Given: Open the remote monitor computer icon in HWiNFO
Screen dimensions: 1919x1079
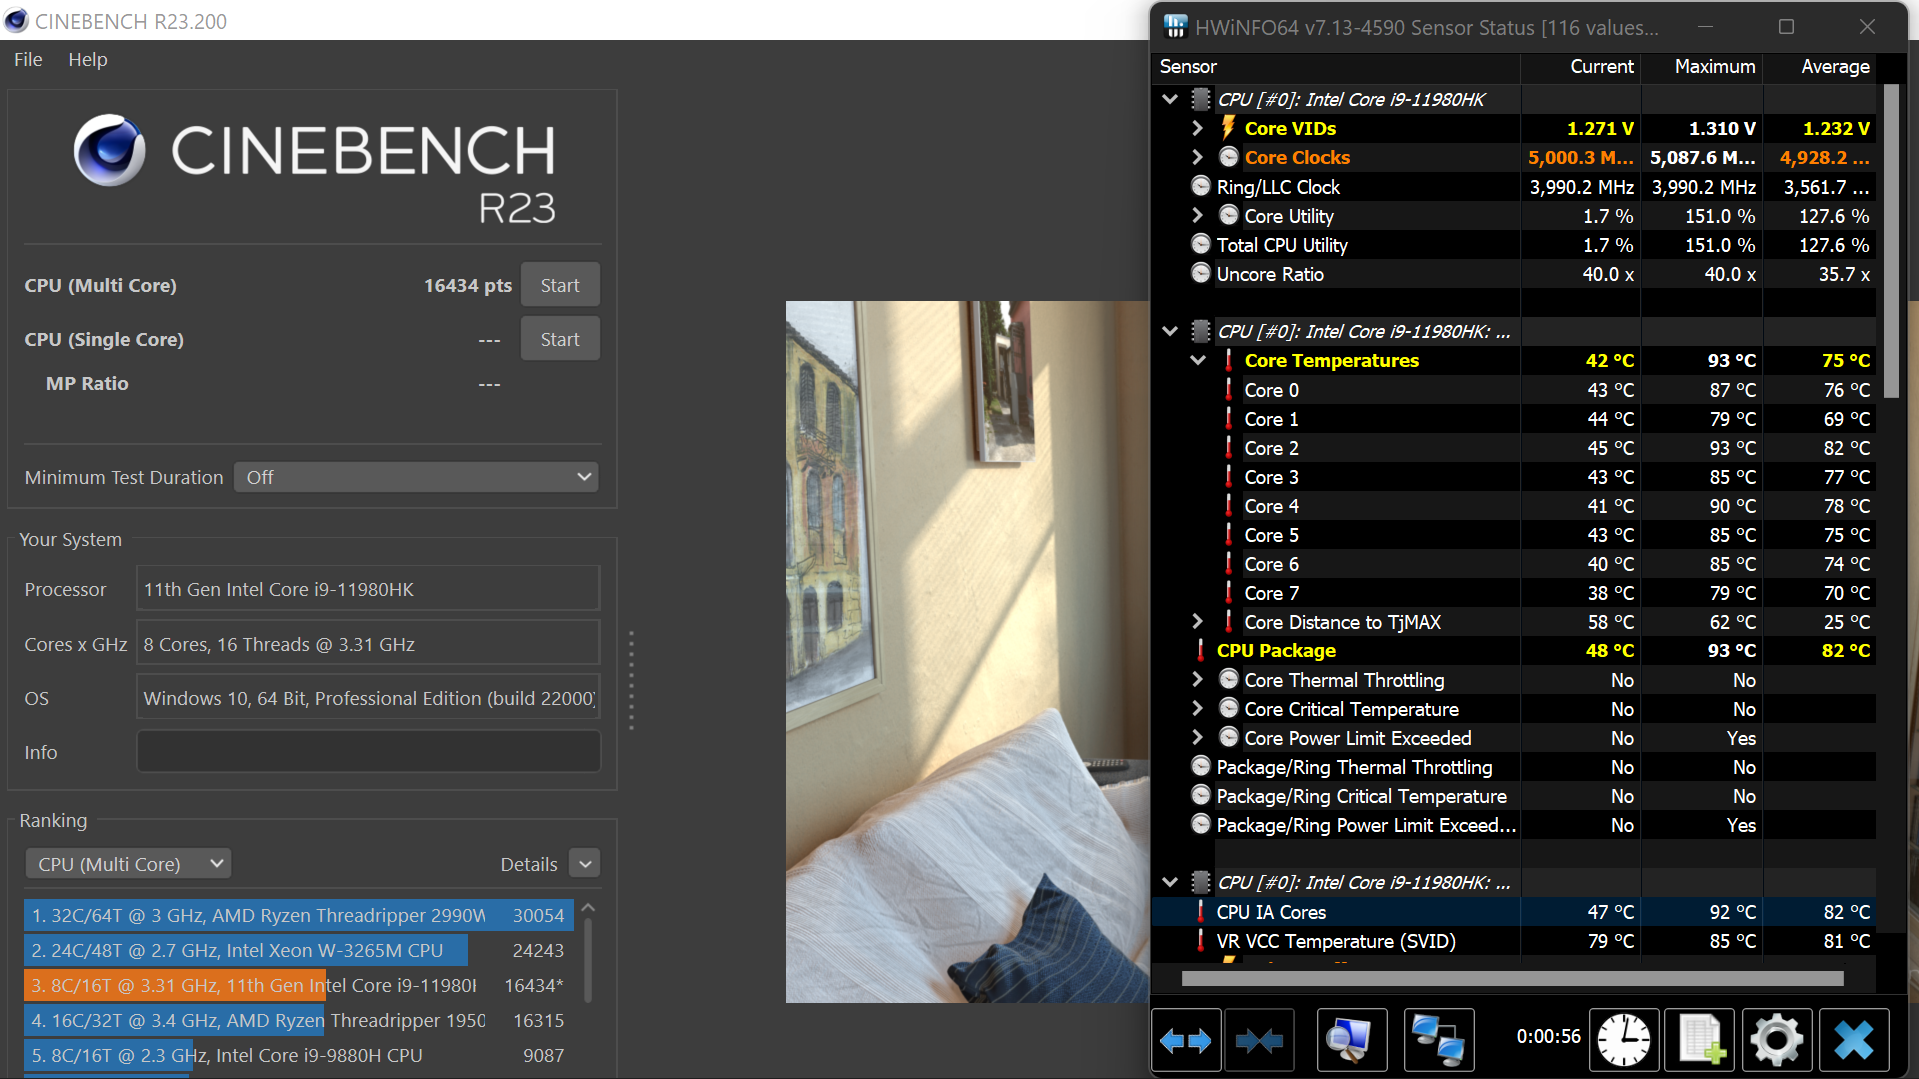Looking at the screenshot, I should click(1352, 1040).
